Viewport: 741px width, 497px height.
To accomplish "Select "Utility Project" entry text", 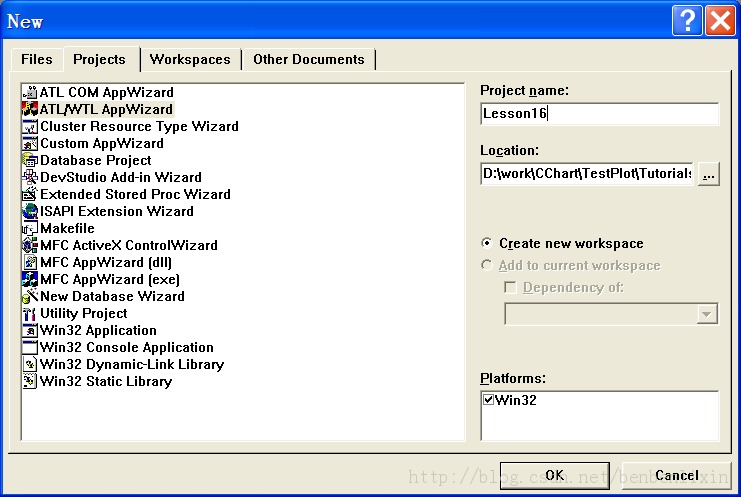I will pyautogui.click(x=84, y=313).
